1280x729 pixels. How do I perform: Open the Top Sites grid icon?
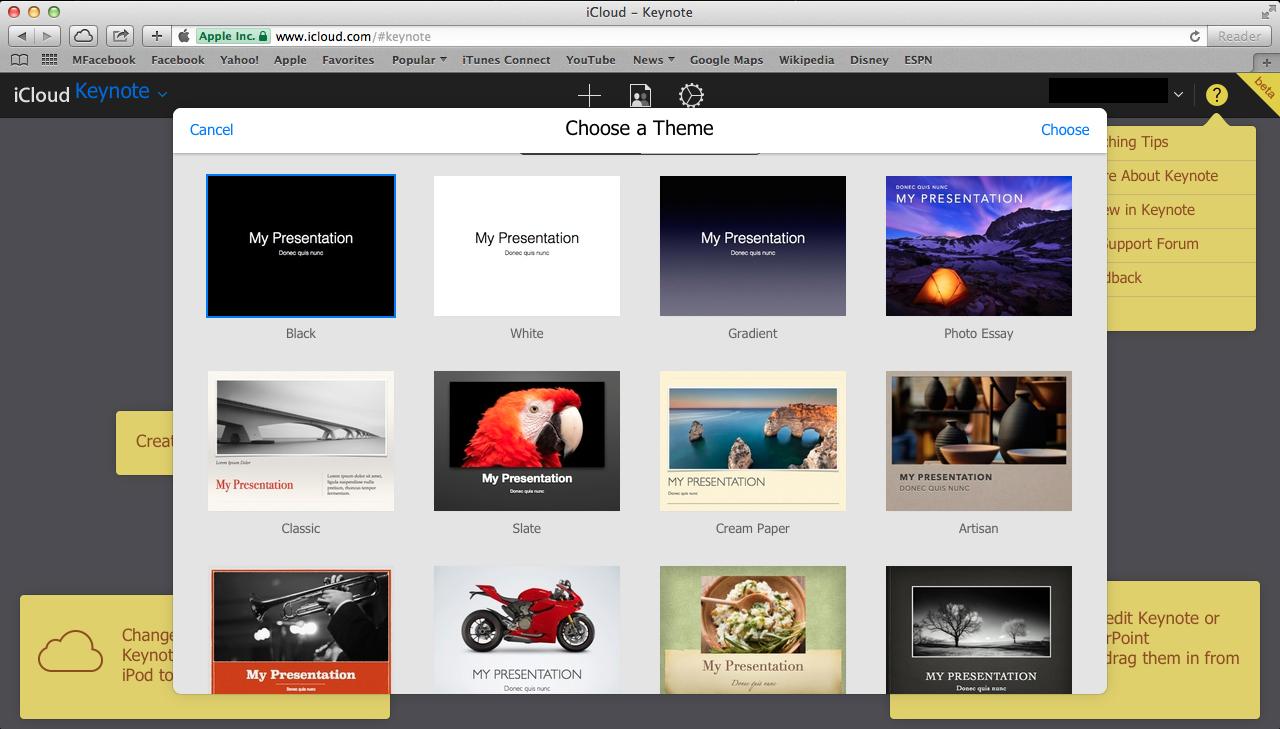pos(49,60)
